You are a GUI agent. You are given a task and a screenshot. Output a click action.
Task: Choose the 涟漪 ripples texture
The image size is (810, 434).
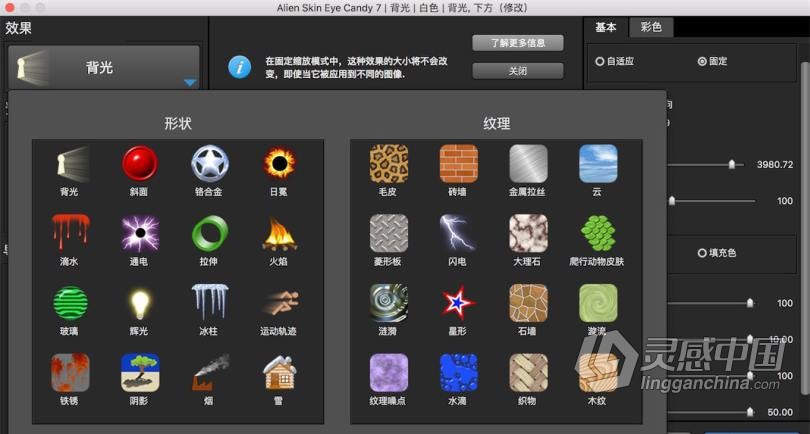pyautogui.click(x=388, y=304)
